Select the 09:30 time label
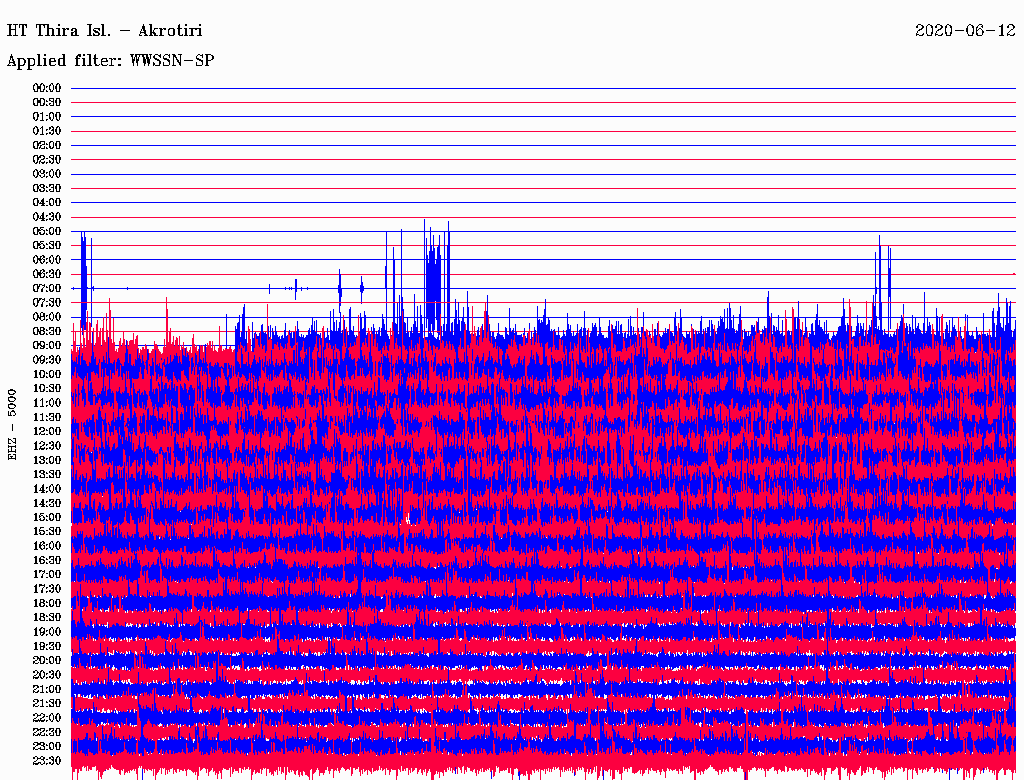This screenshot has width=1024, height=780. [47, 360]
